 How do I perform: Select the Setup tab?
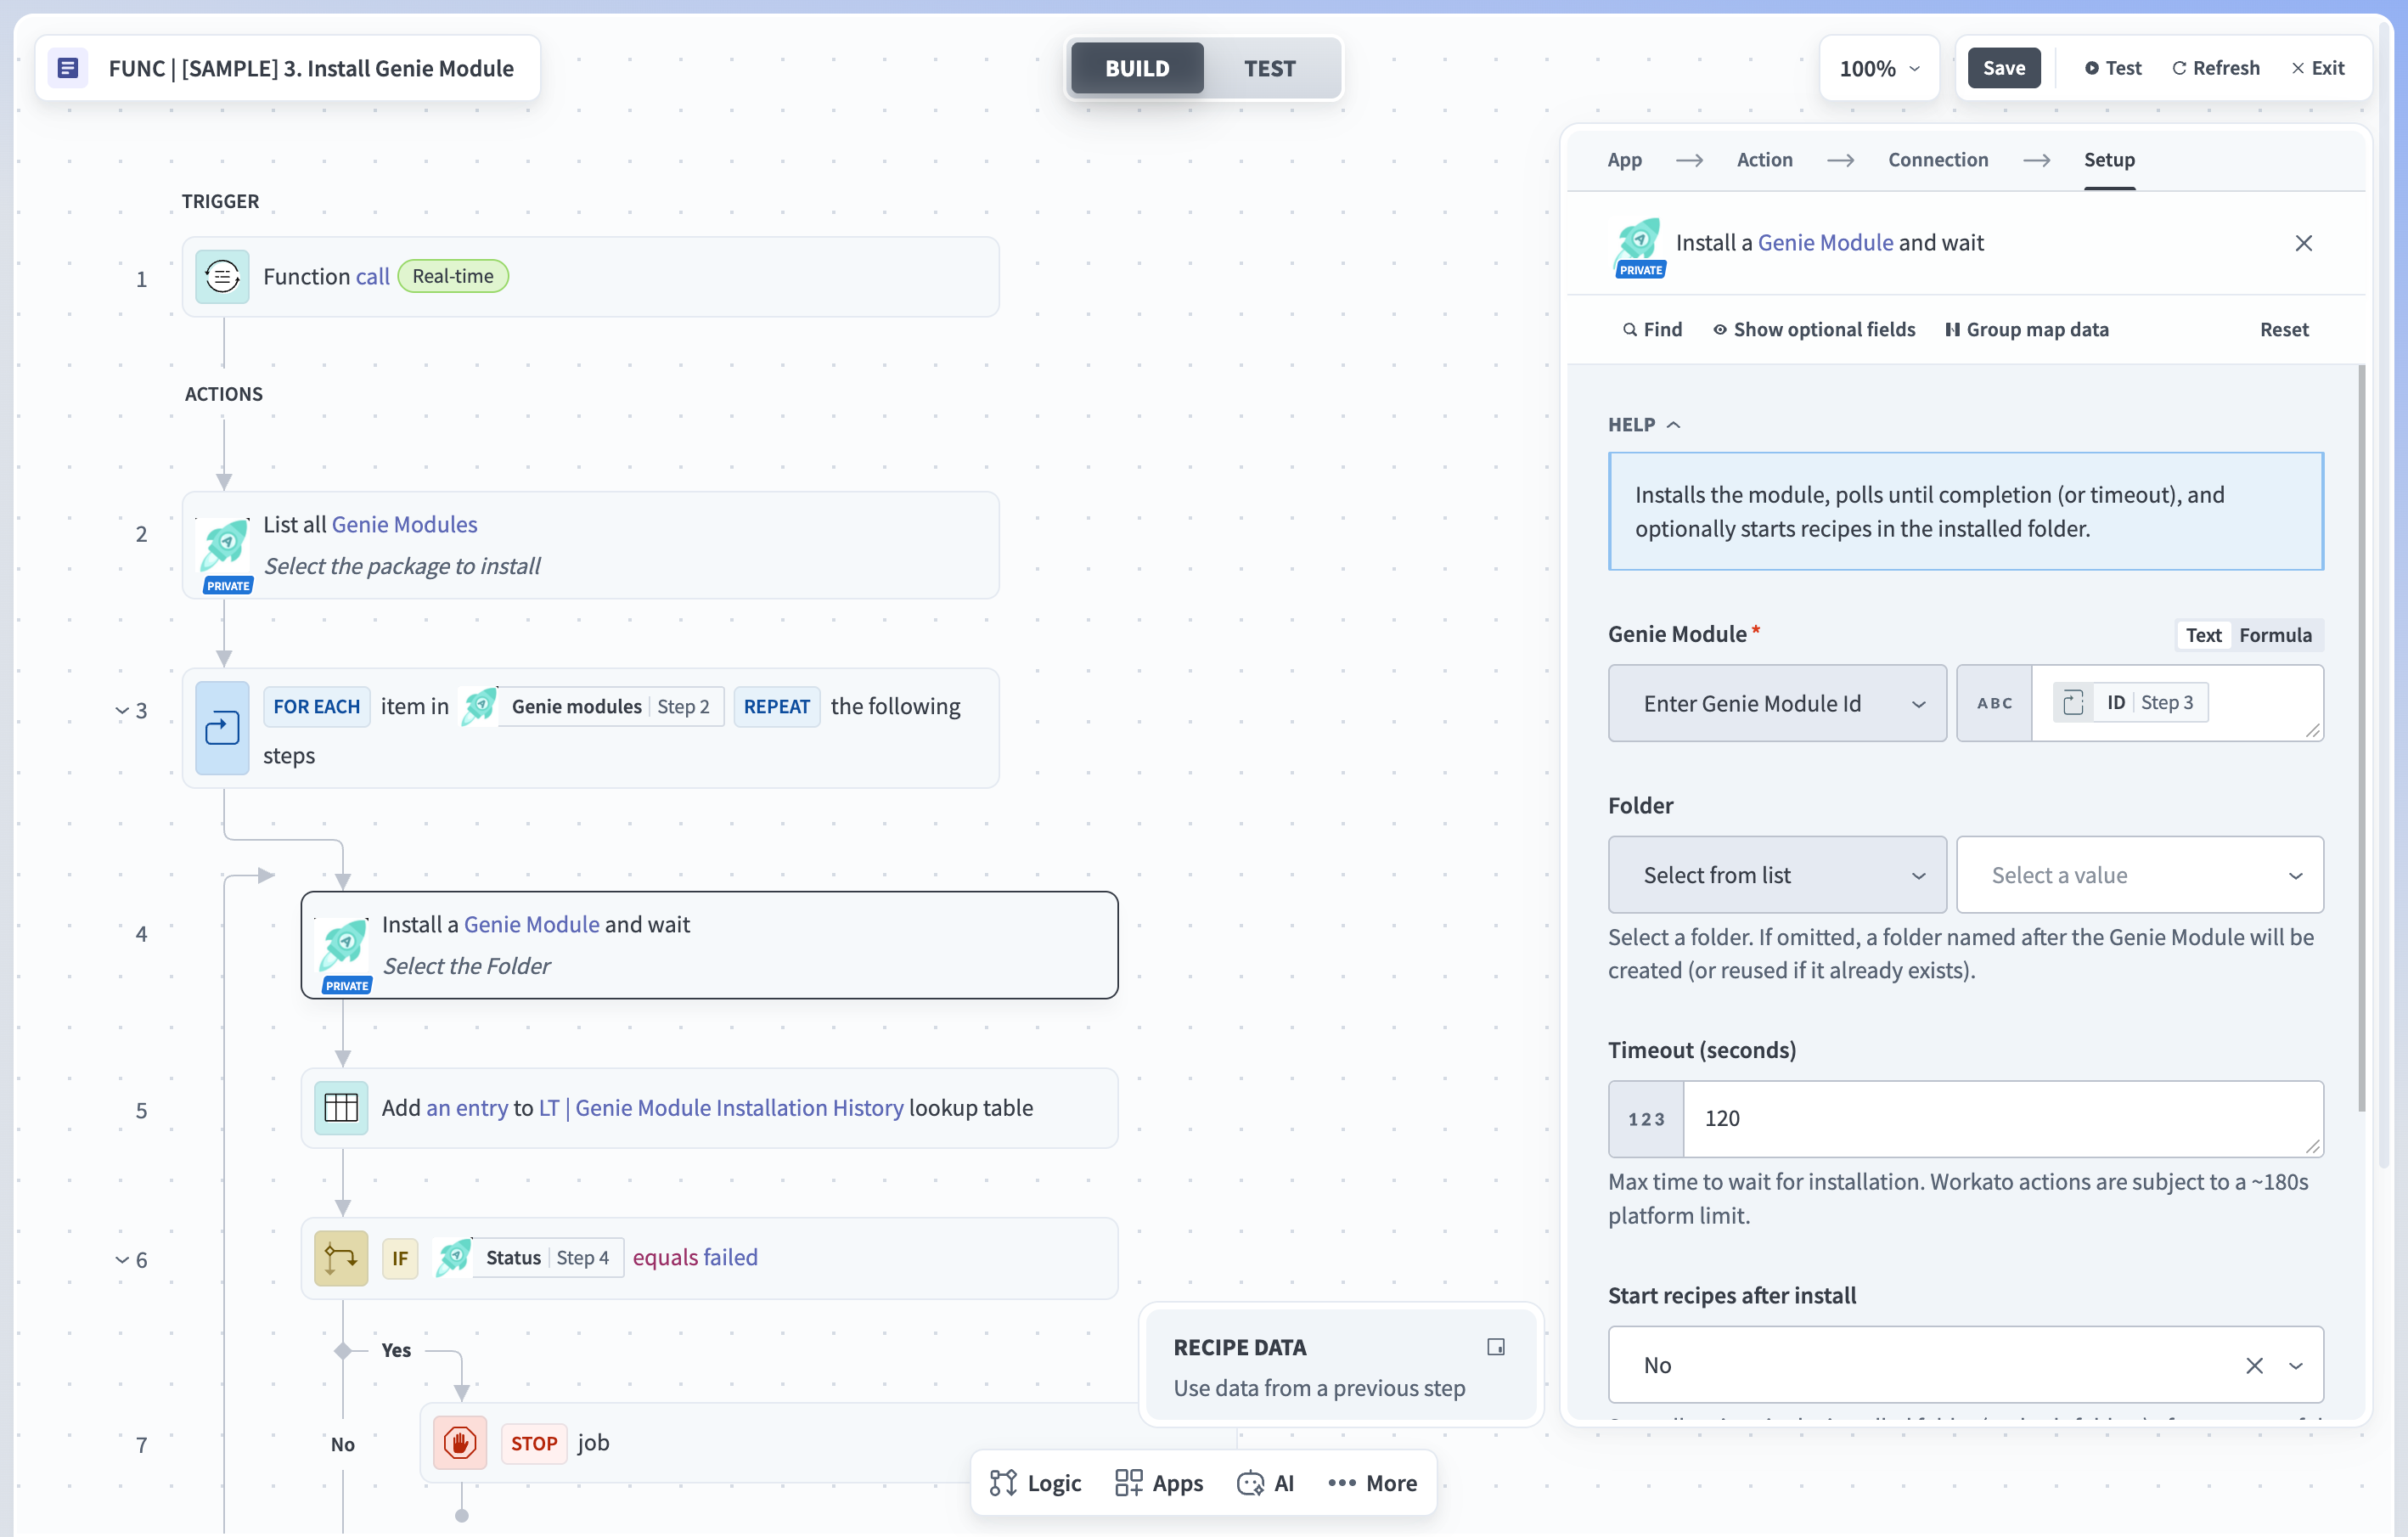pyautogui.click(x=2108, y=159)
